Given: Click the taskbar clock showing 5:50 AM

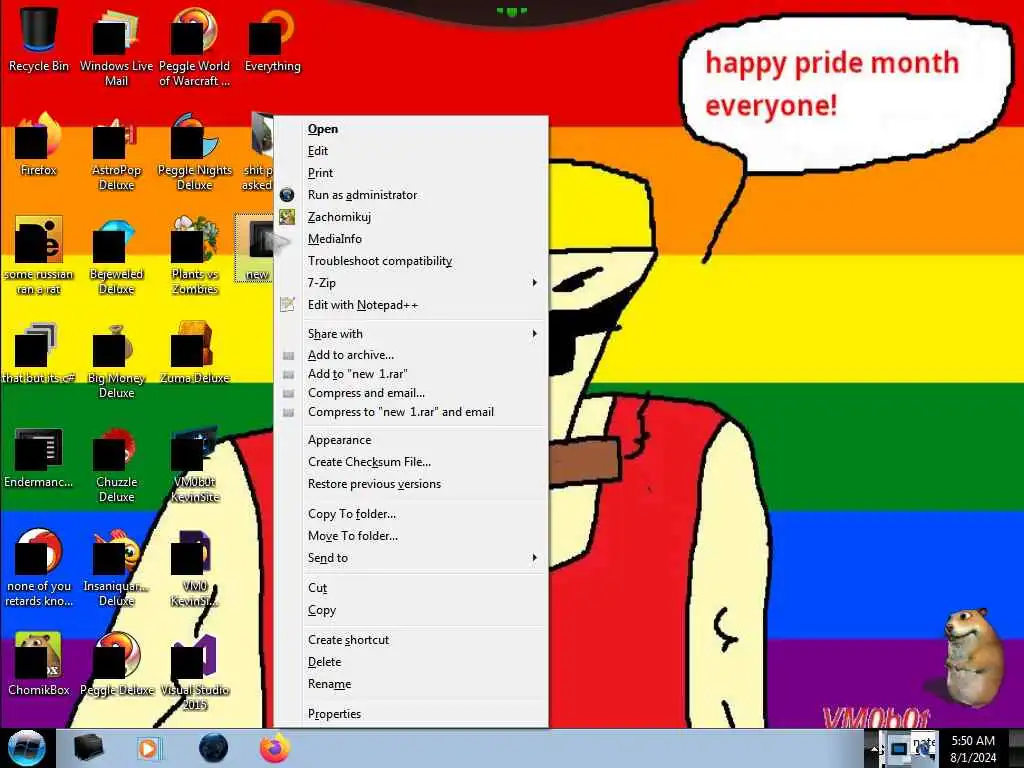Looking at the screenshot, I should (x=973, y=748).
